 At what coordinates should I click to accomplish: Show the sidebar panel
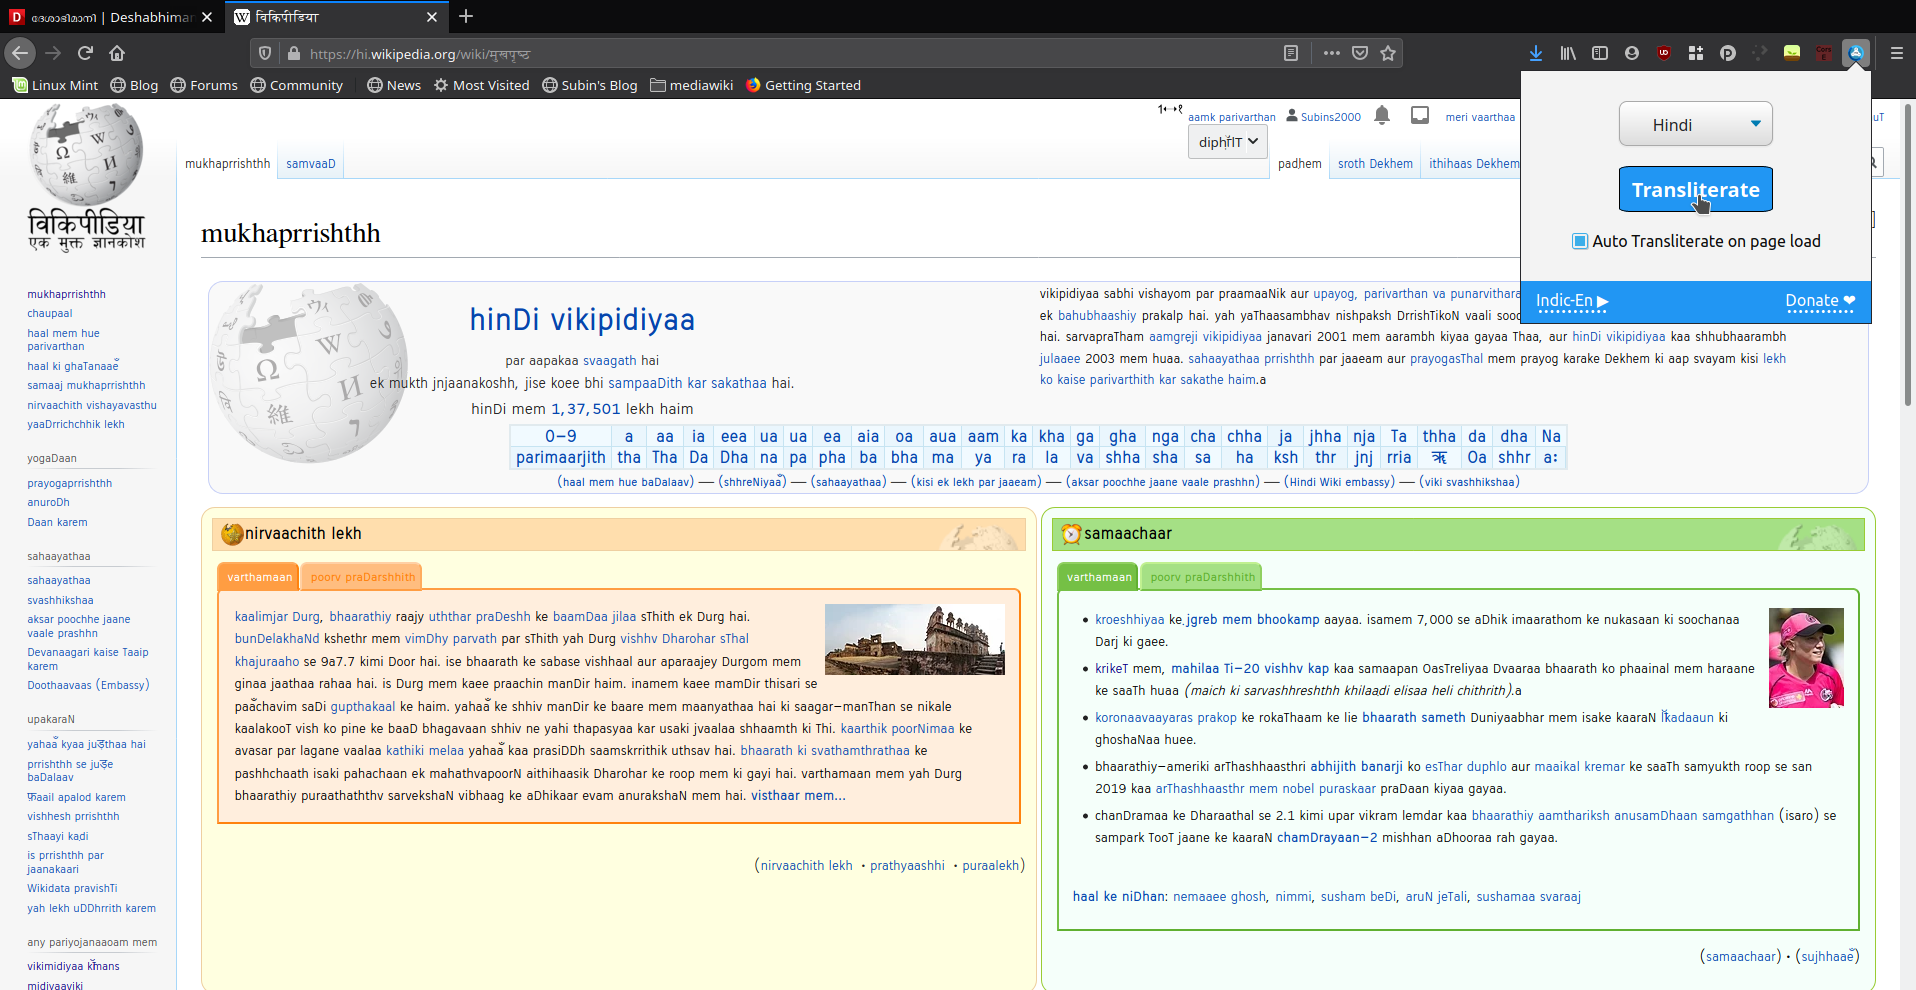[x=1600, y=53]
